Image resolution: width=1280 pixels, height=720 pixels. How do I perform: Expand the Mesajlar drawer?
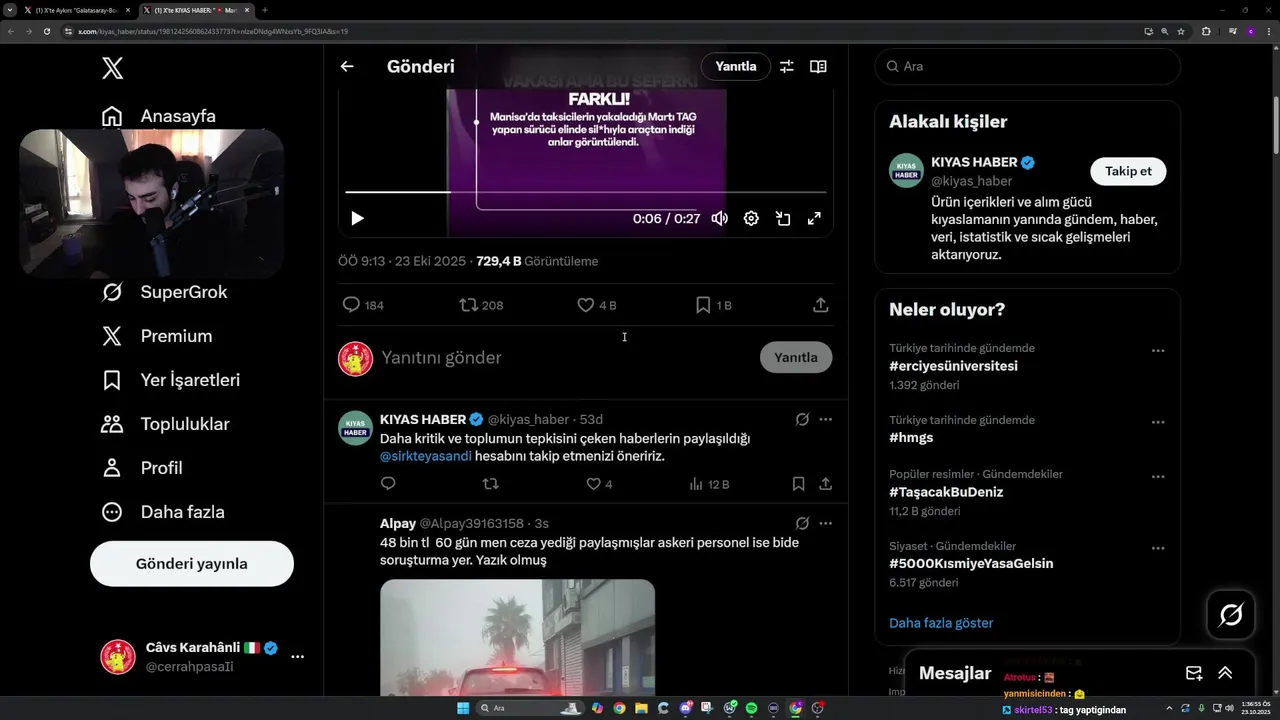(1225, 673)
